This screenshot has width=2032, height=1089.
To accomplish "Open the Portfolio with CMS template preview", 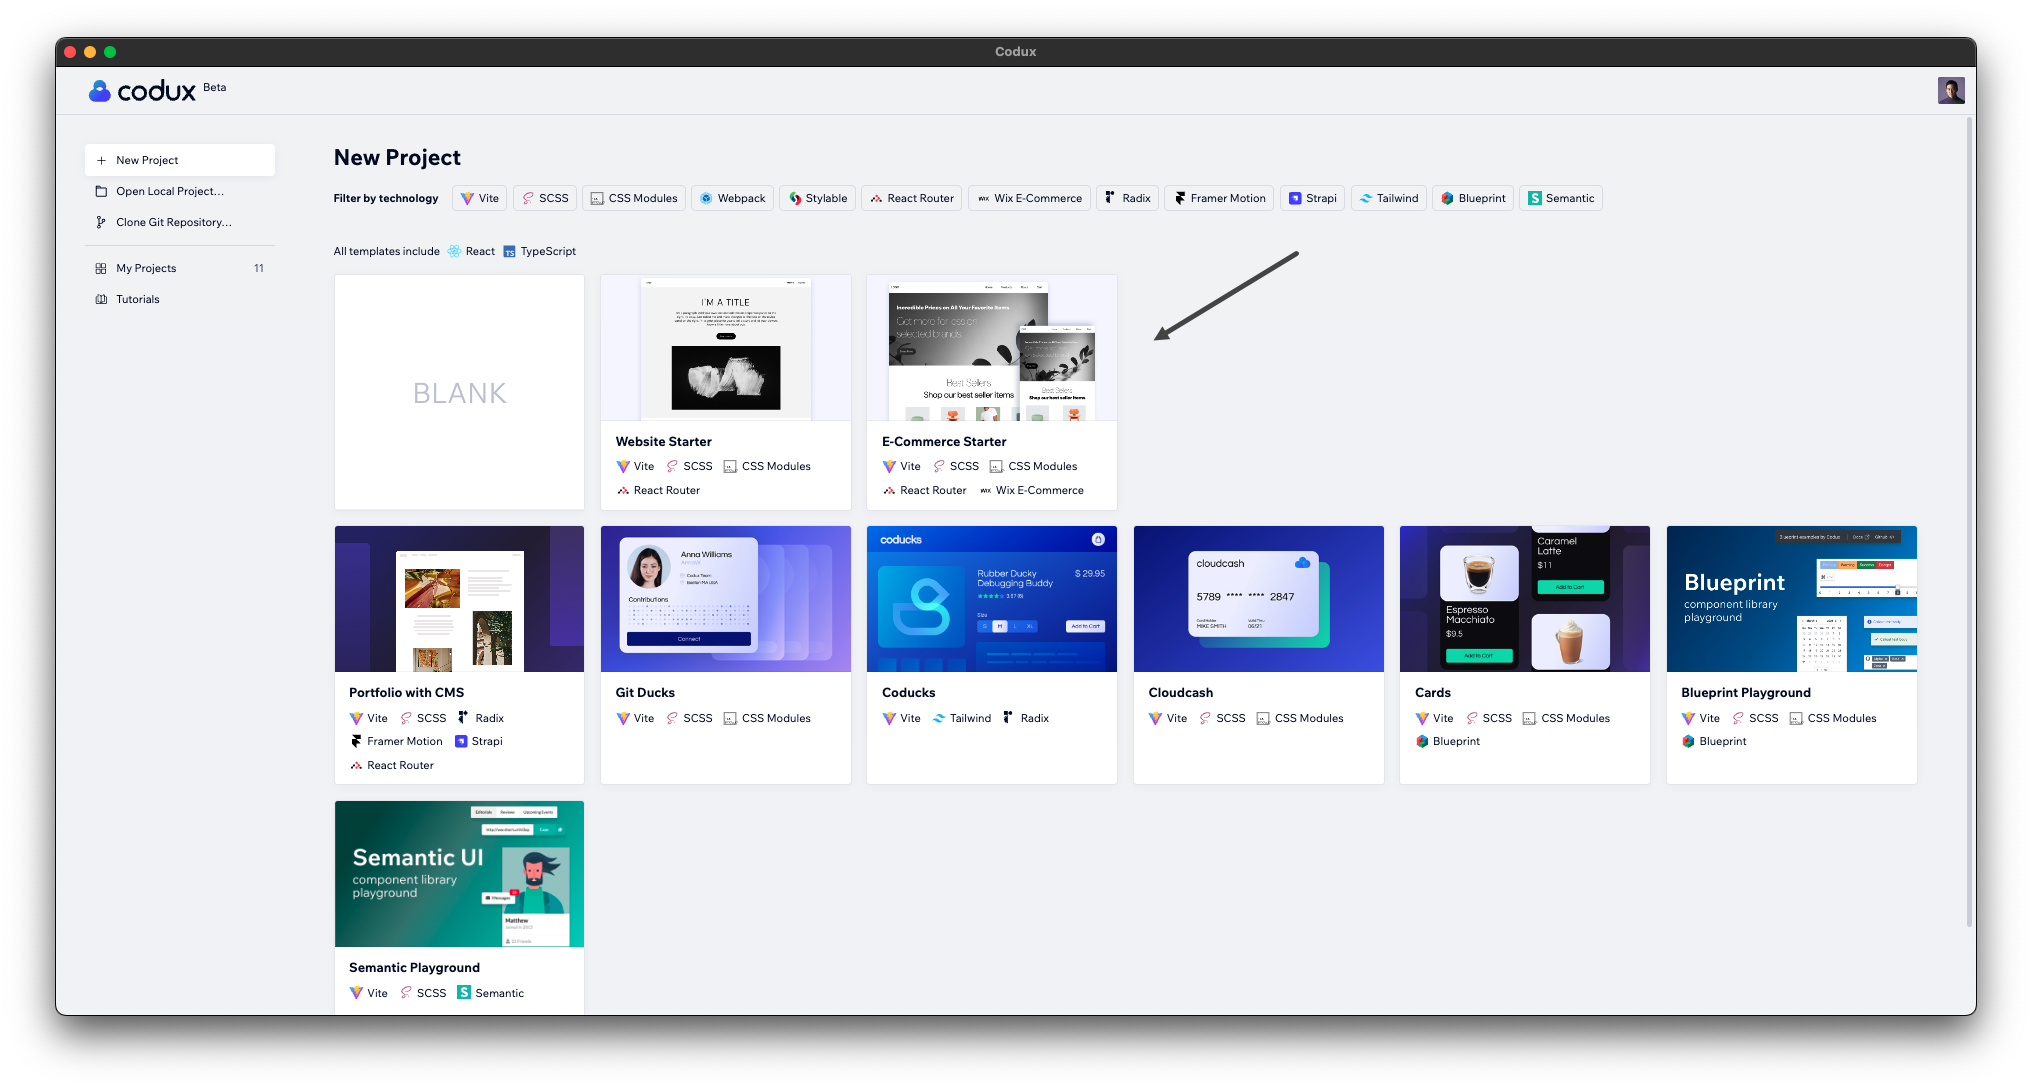I will (459, 599).
